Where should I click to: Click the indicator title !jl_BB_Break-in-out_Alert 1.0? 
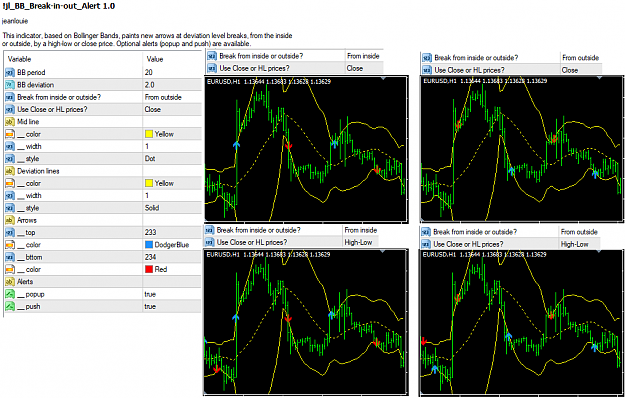[x=59, y=6]
